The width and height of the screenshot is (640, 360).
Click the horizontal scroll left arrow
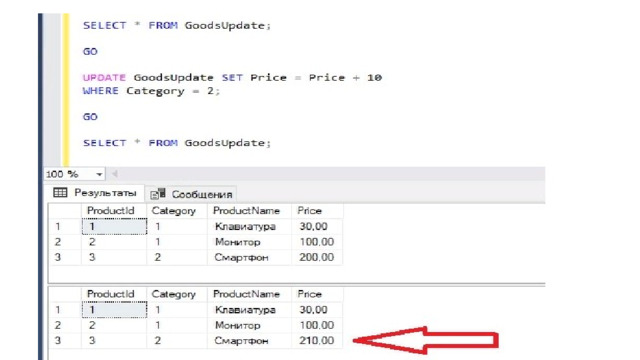click(115, 174)
